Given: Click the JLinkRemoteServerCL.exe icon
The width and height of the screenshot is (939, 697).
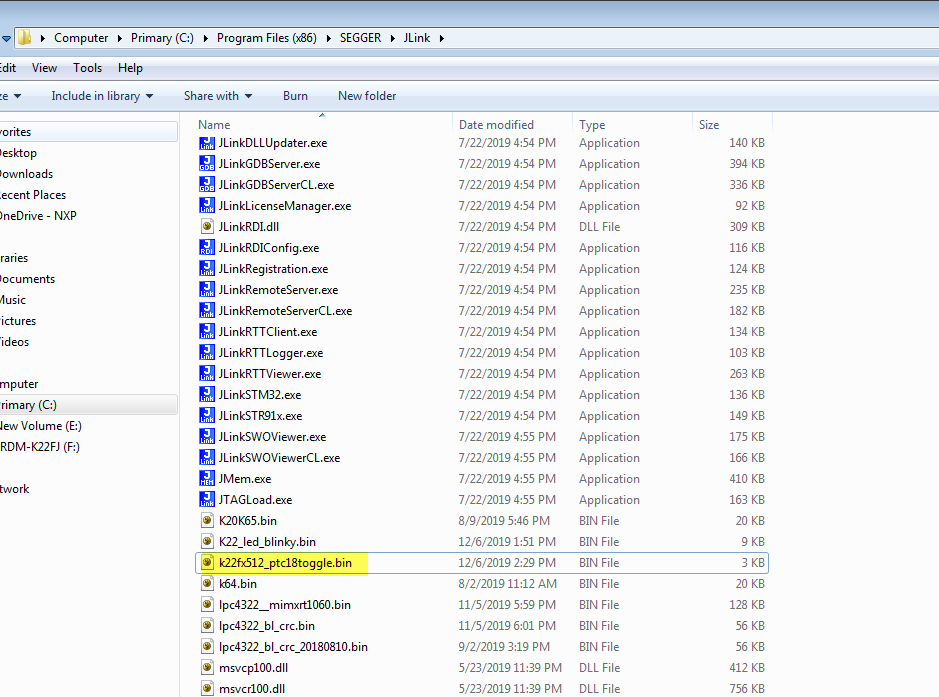Looking at the screenshot, I should pyautogui.click(x=207, y=311).
